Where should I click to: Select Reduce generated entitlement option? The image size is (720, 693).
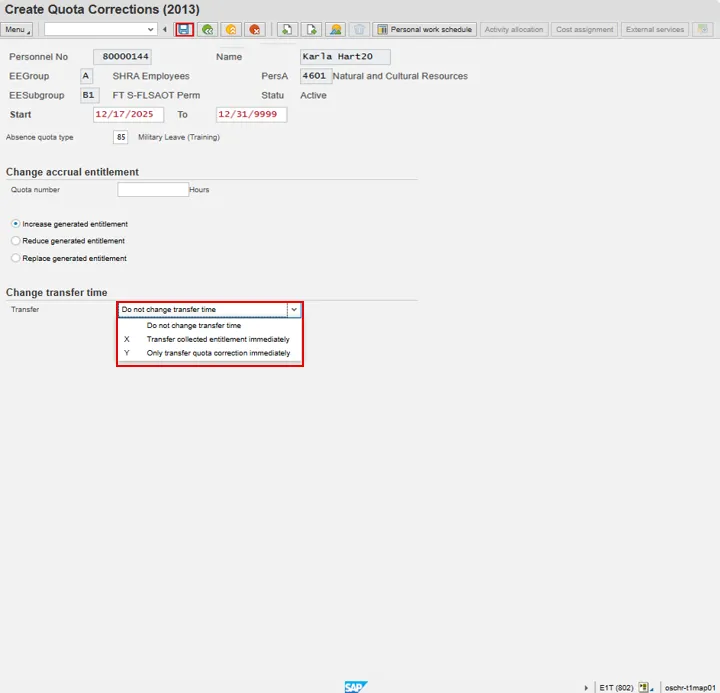tap(15, 241)
